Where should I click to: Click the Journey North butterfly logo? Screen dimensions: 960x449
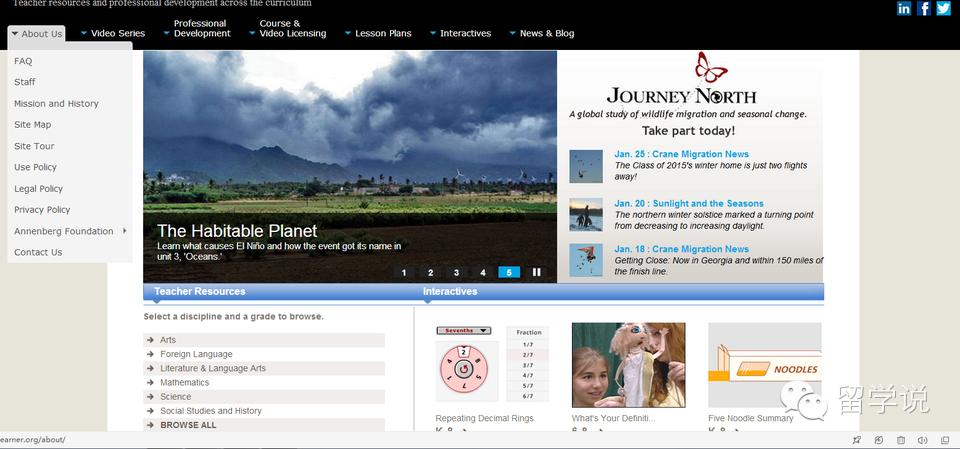click(x=710, y=68)
